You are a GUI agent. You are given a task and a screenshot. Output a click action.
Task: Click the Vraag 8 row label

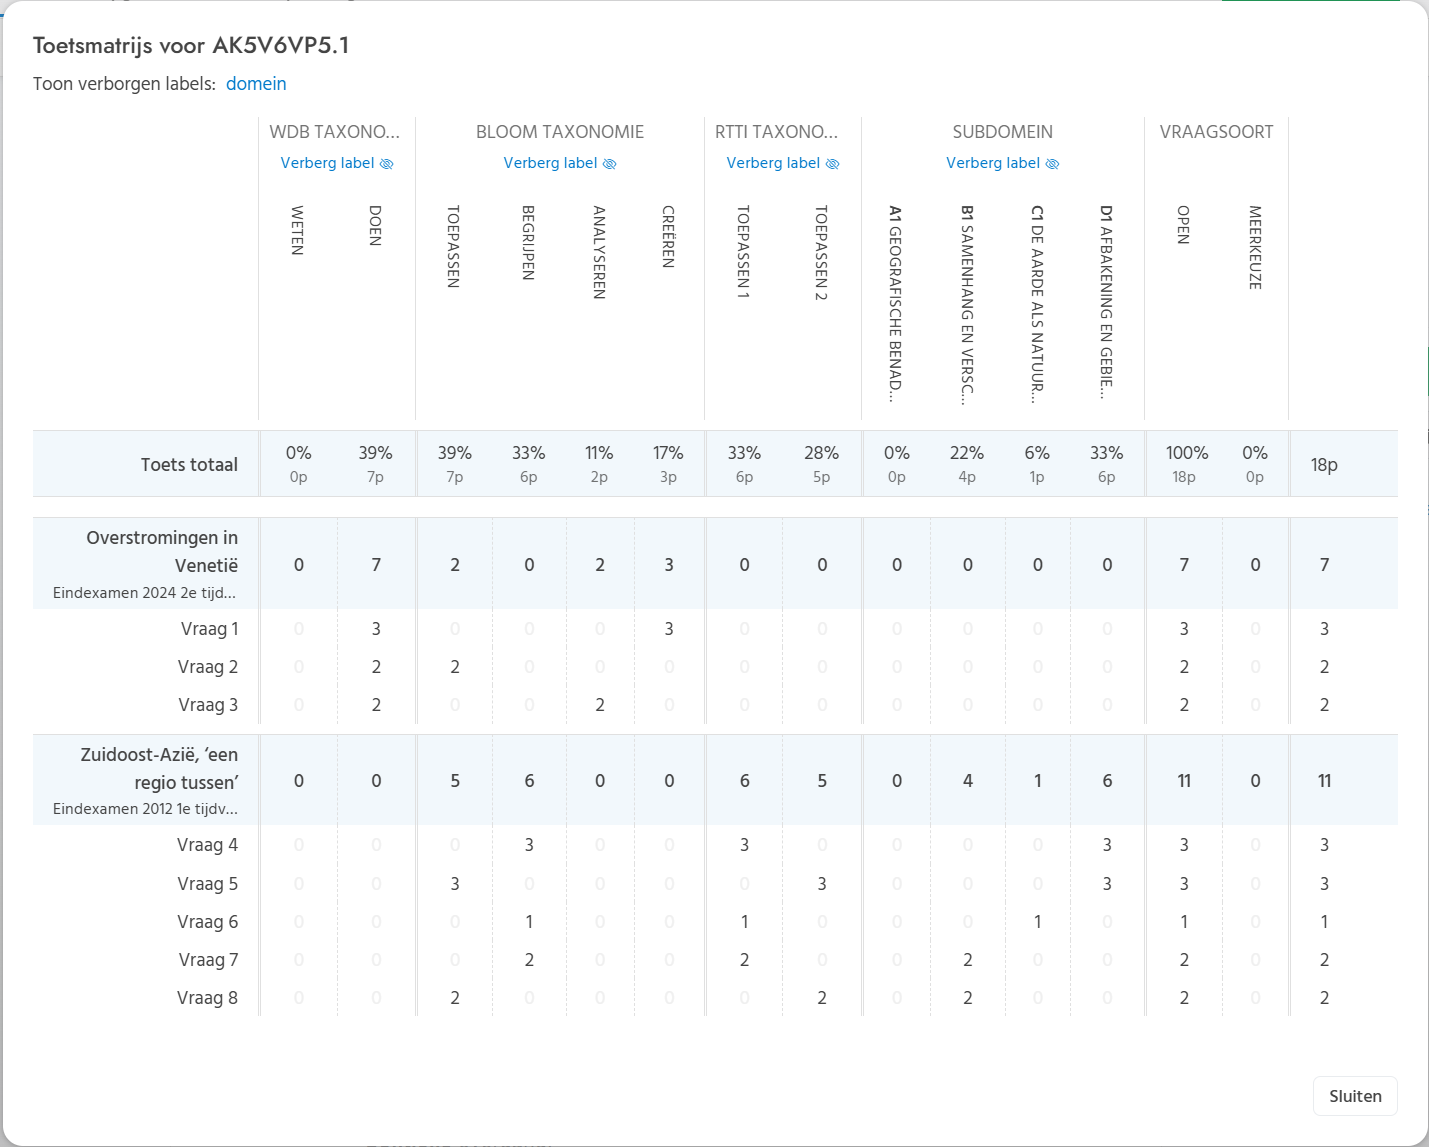point(207,998)
